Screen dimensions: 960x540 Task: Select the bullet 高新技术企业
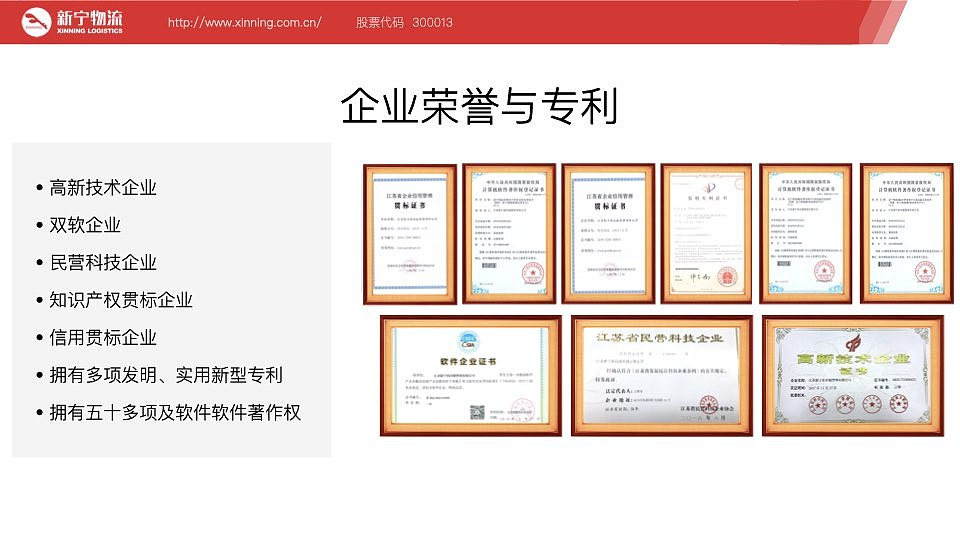pyautogui.click(x=103, y=187)
